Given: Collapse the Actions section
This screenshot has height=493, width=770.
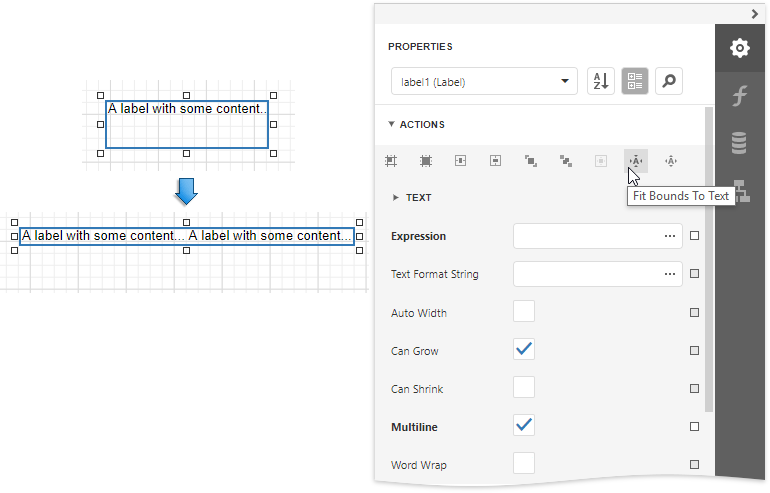Looking at the screenshot, I should (x=392, y=125).
